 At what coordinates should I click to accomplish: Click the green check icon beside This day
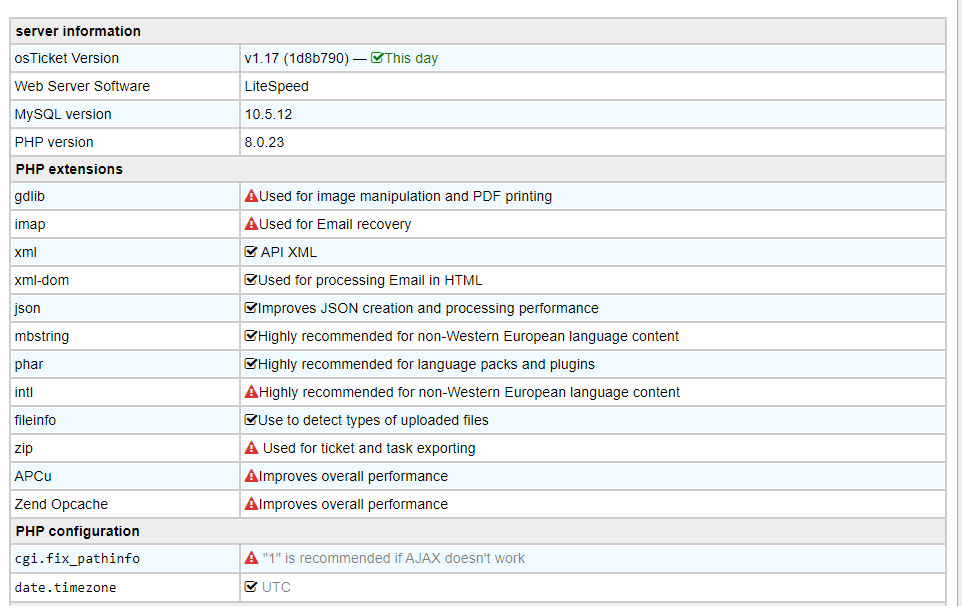pyautogui.click(x=377, y=58)
